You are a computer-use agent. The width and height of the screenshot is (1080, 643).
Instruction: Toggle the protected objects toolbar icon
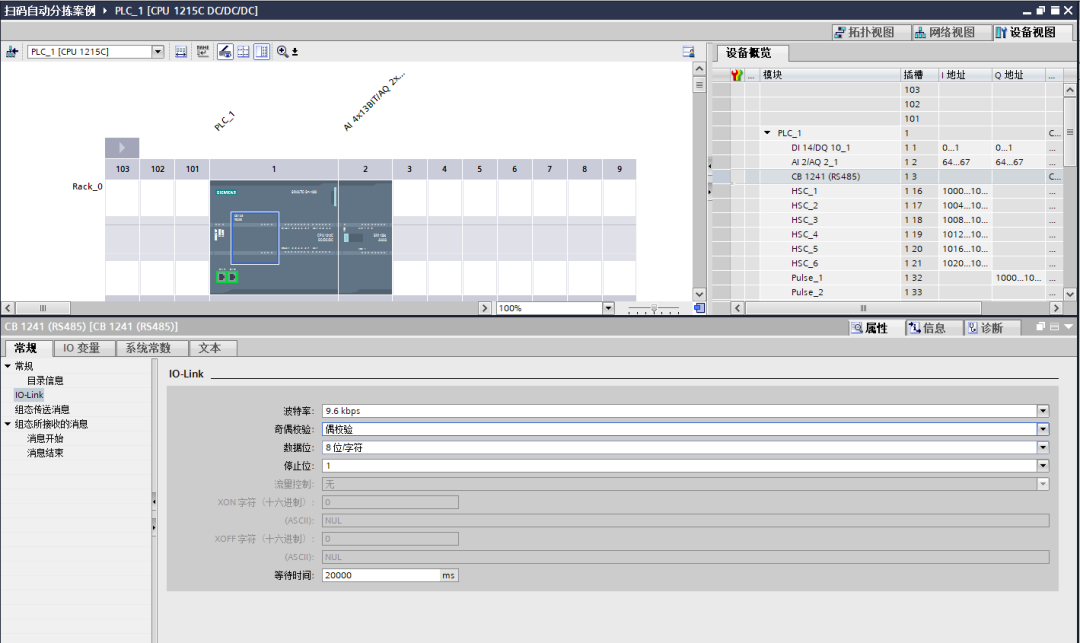click(225, 52)
